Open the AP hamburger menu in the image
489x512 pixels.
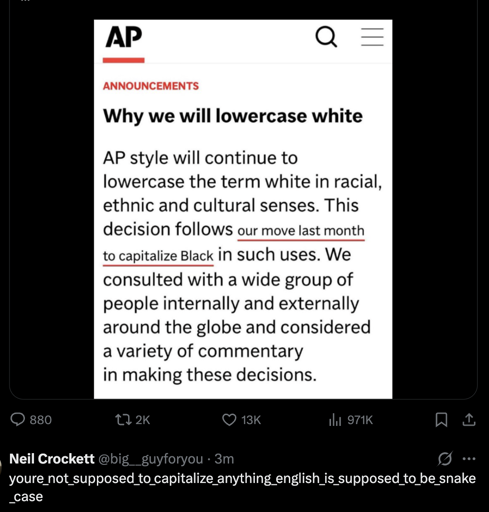pos(372,37)
